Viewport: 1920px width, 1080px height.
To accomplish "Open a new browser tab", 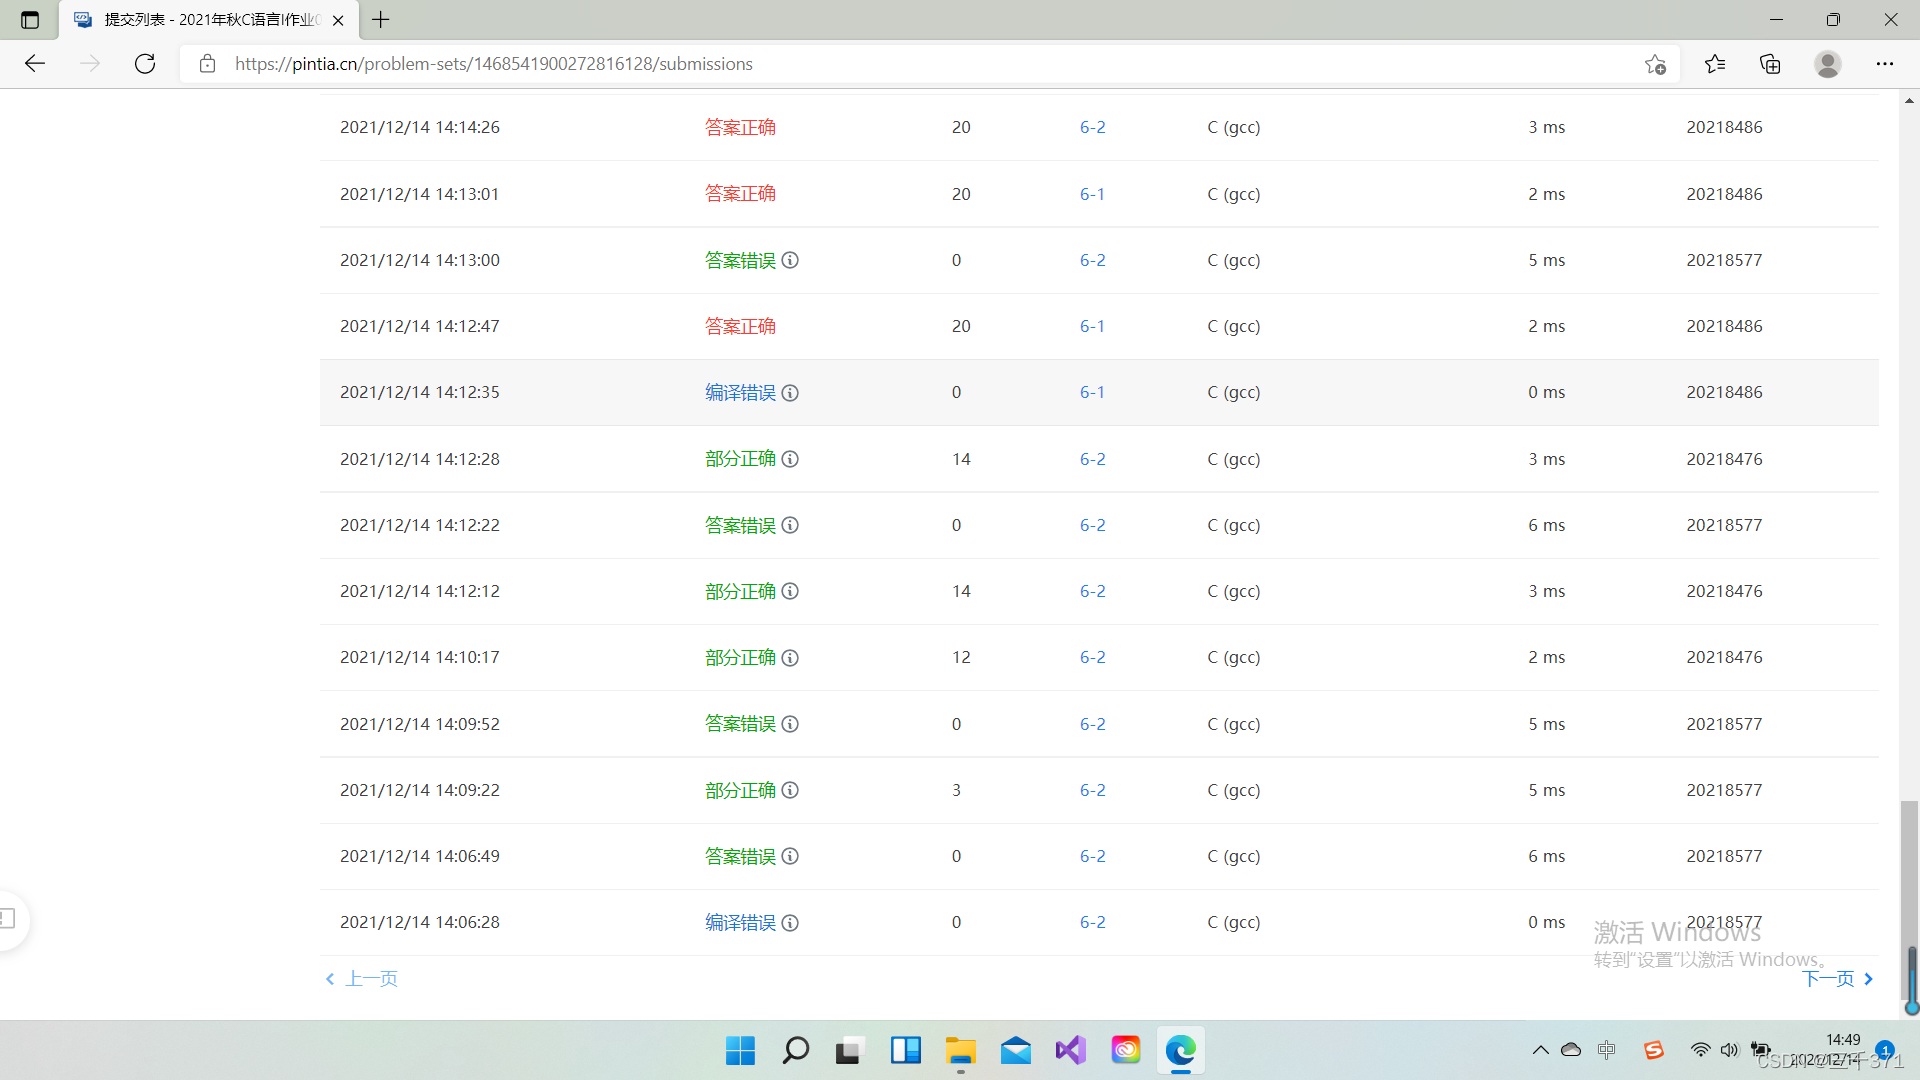I will [381, 19].
